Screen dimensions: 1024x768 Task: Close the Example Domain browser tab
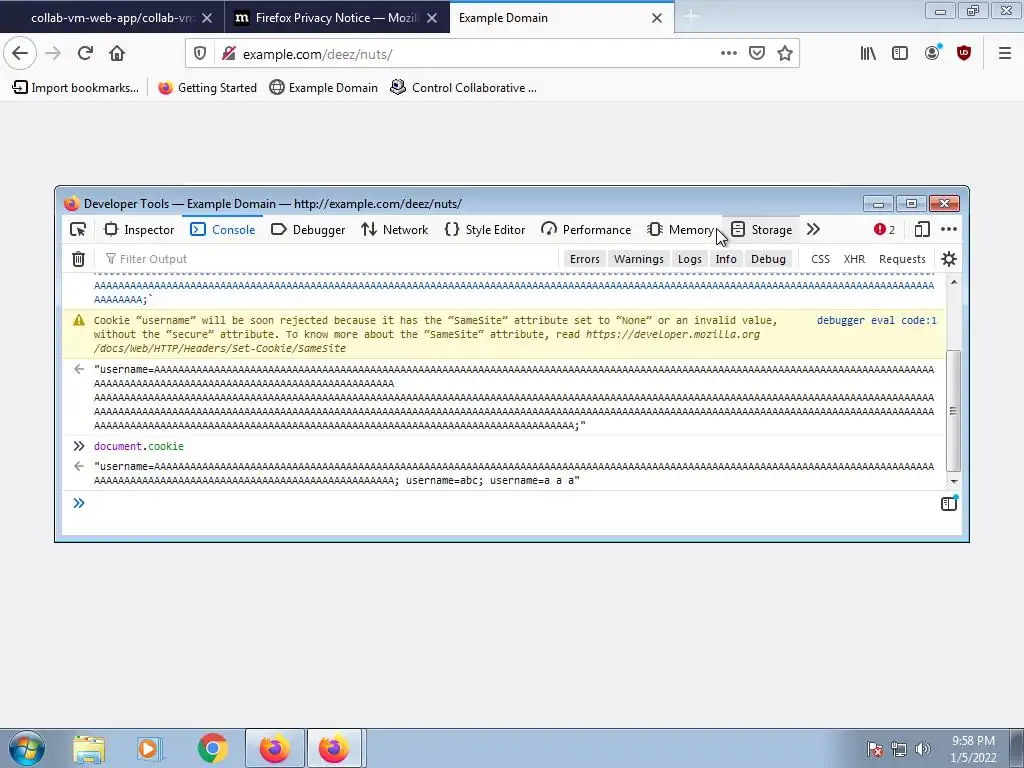tap(657, 18)
